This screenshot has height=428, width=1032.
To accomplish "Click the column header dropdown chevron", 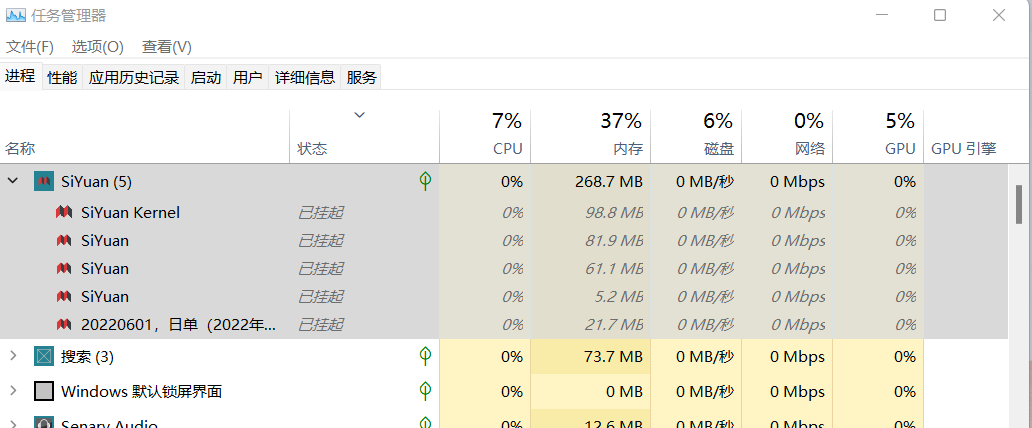I will [360, 116].
